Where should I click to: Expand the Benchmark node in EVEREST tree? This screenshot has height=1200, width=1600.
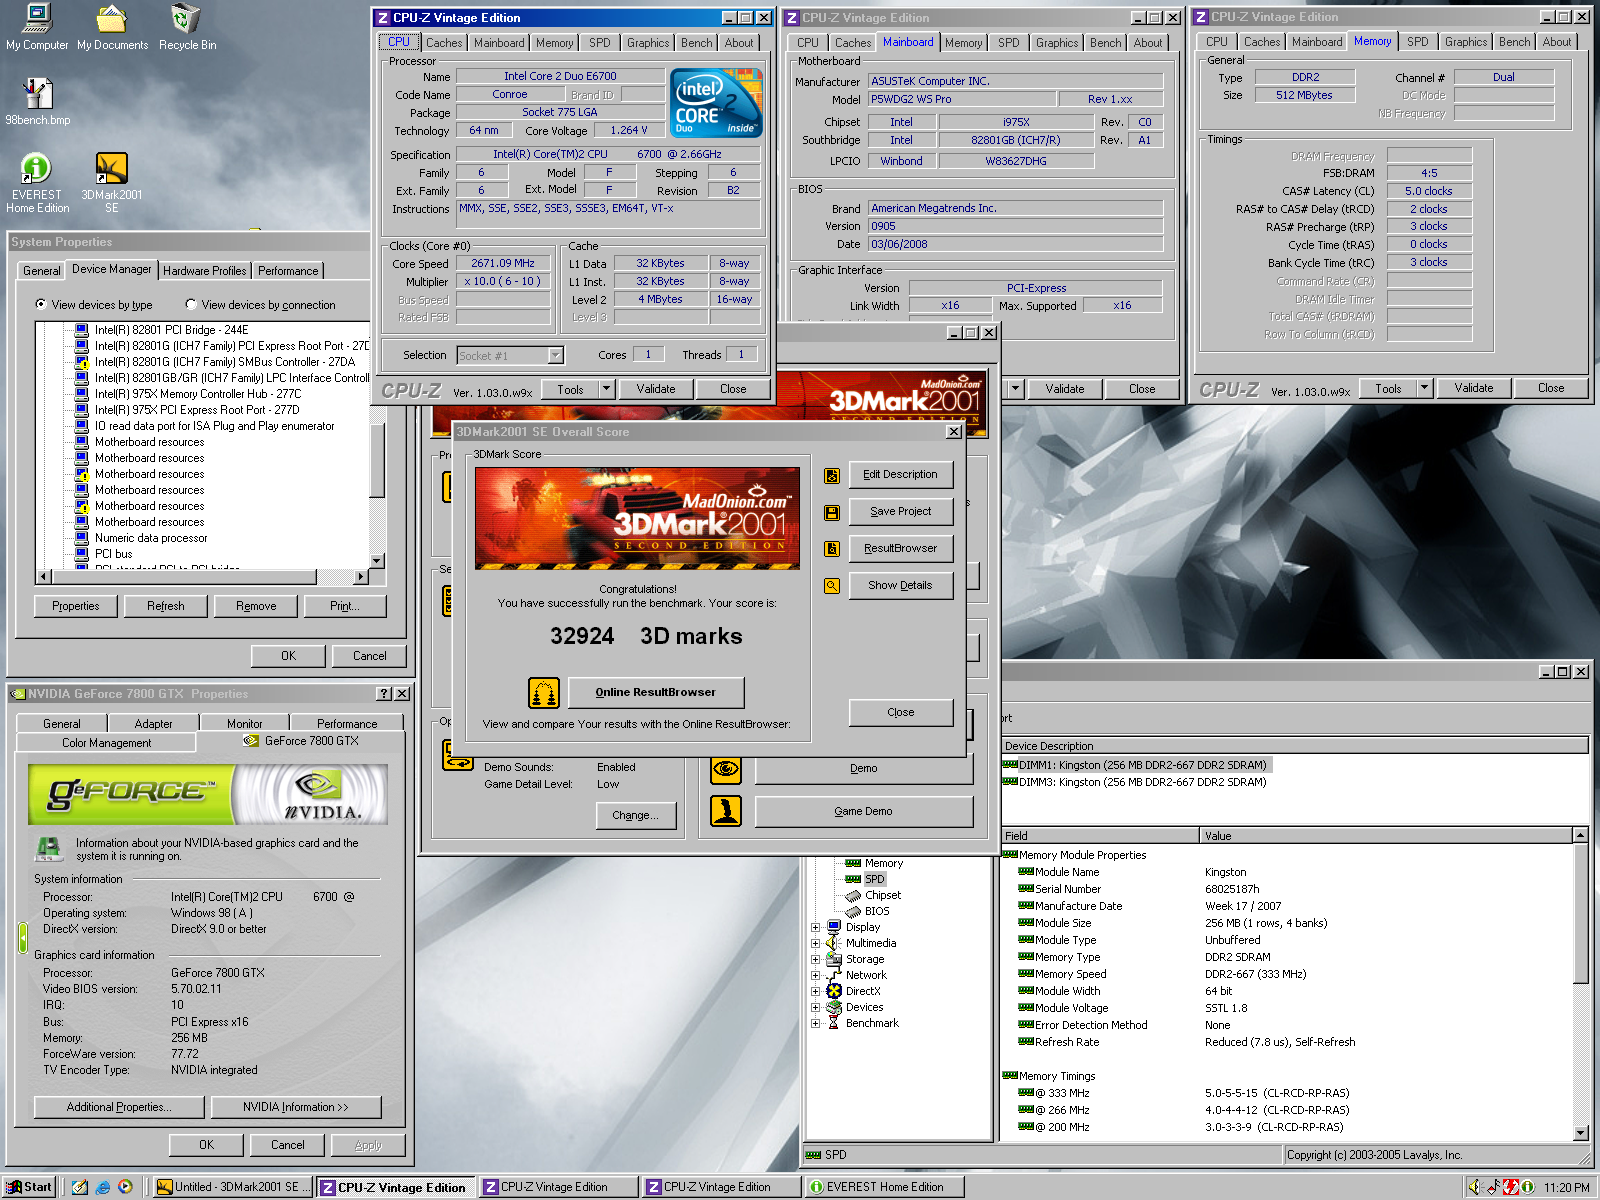pyautogui.click(x=815, y=1023)
